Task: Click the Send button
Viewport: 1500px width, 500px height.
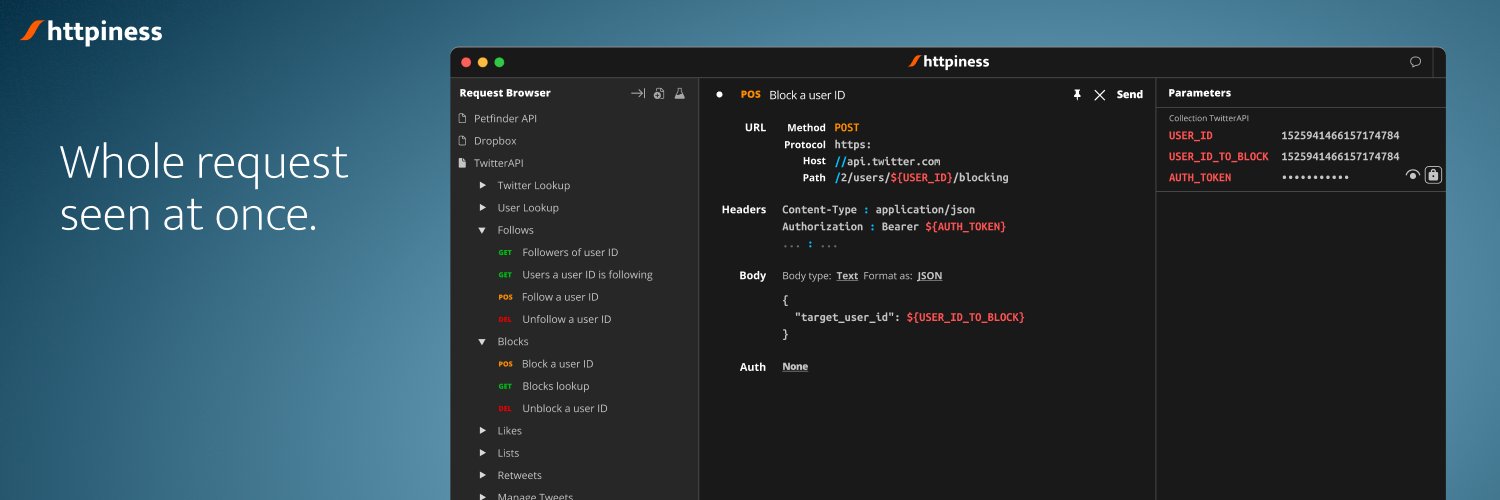Action: pyautogui.click(x=1130, y=94)
